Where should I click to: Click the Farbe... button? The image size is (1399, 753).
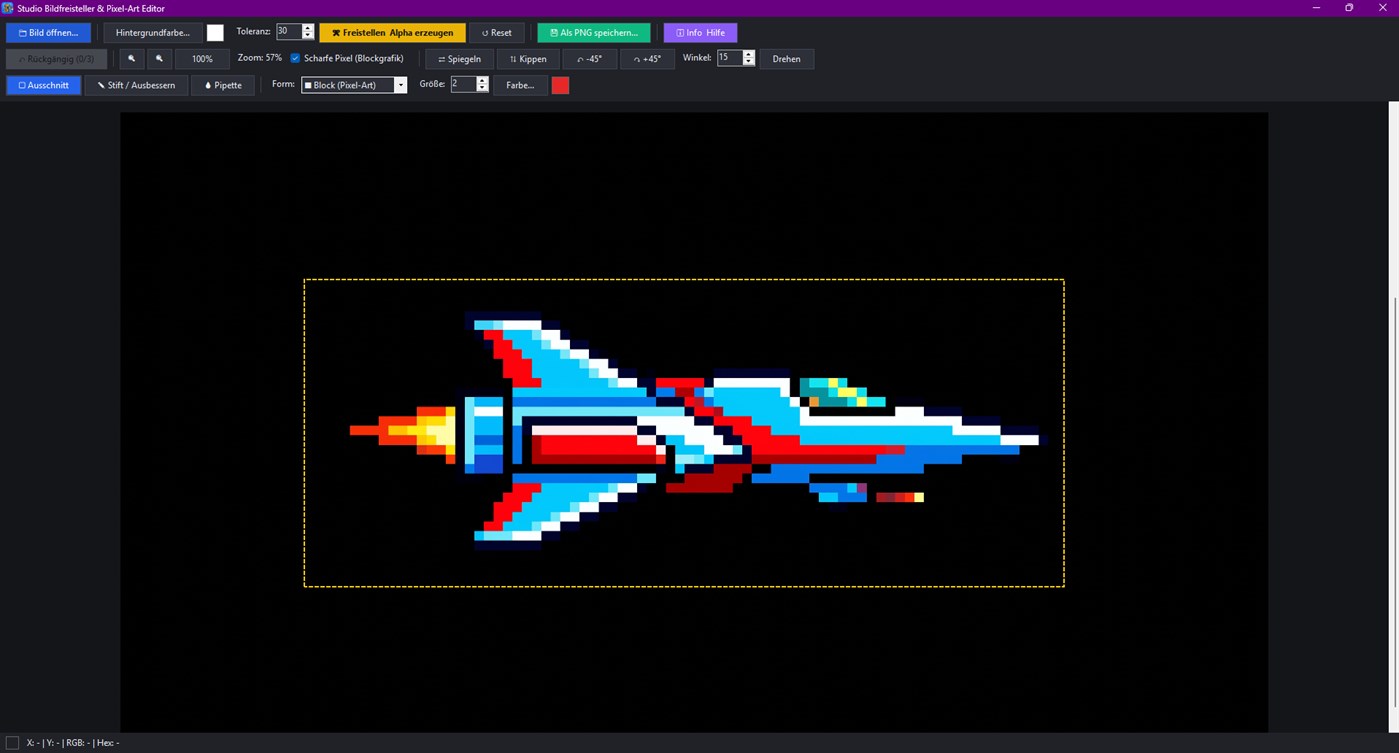click(520, 85)
